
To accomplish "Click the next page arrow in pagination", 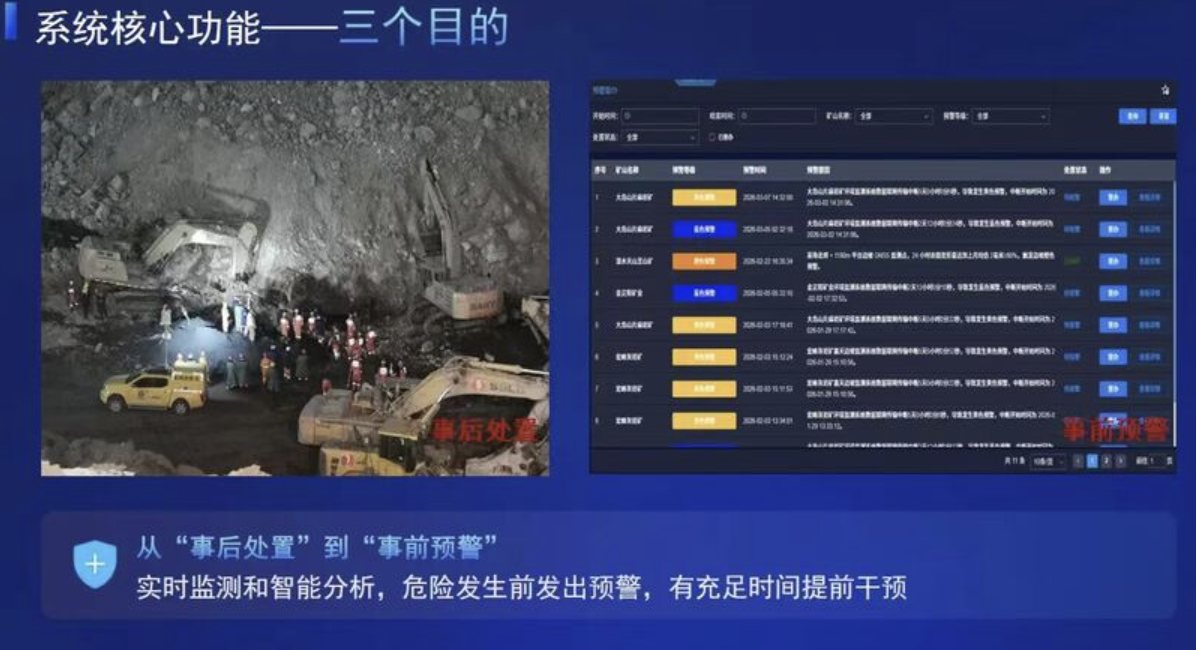I will tap(1120, 461).
